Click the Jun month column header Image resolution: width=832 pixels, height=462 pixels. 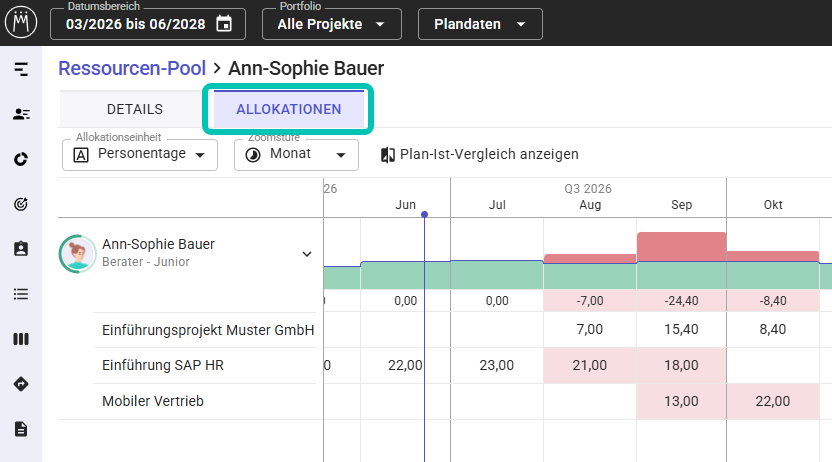(x=405, y=205)
